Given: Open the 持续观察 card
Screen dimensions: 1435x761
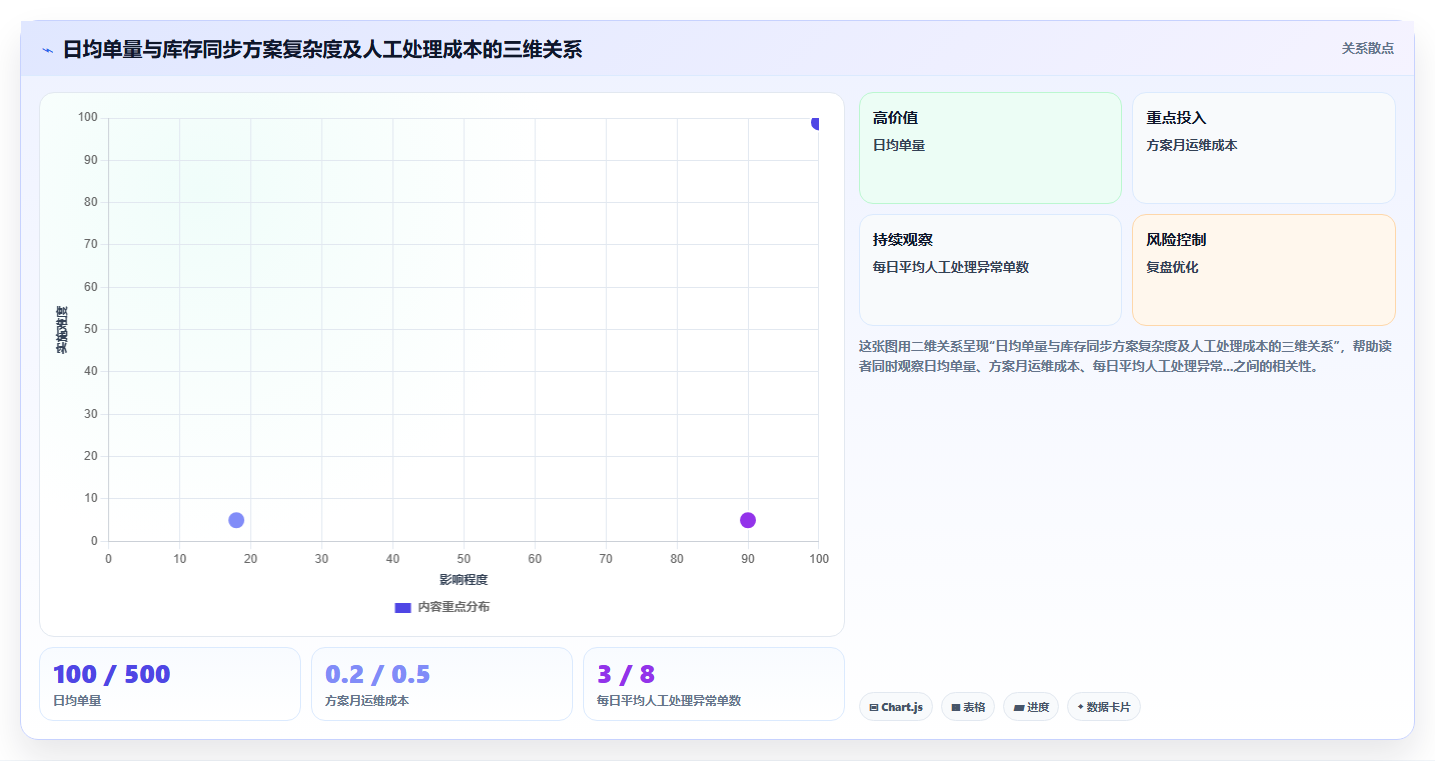Looking at the screenshot, I should pos(990,270).
